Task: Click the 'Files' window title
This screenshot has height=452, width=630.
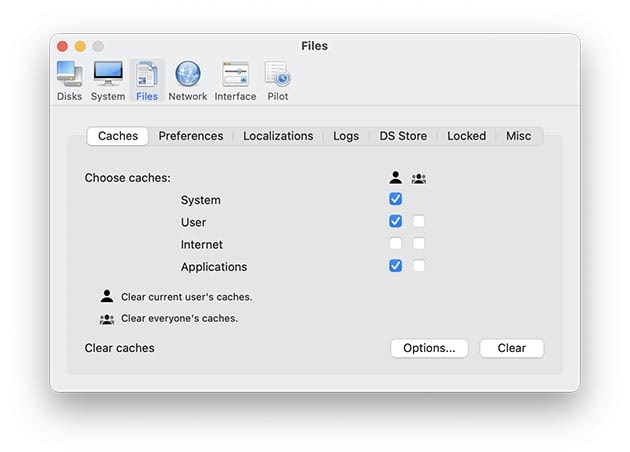Action: point(314,46)
